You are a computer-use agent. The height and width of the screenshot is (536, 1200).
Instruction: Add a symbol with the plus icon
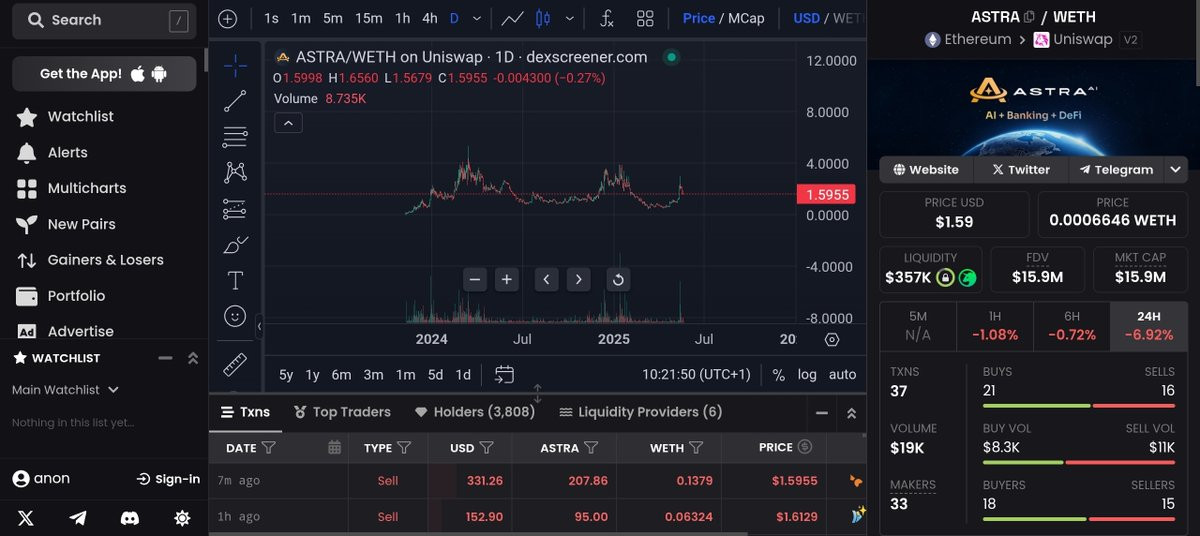(x=228, y=18)
